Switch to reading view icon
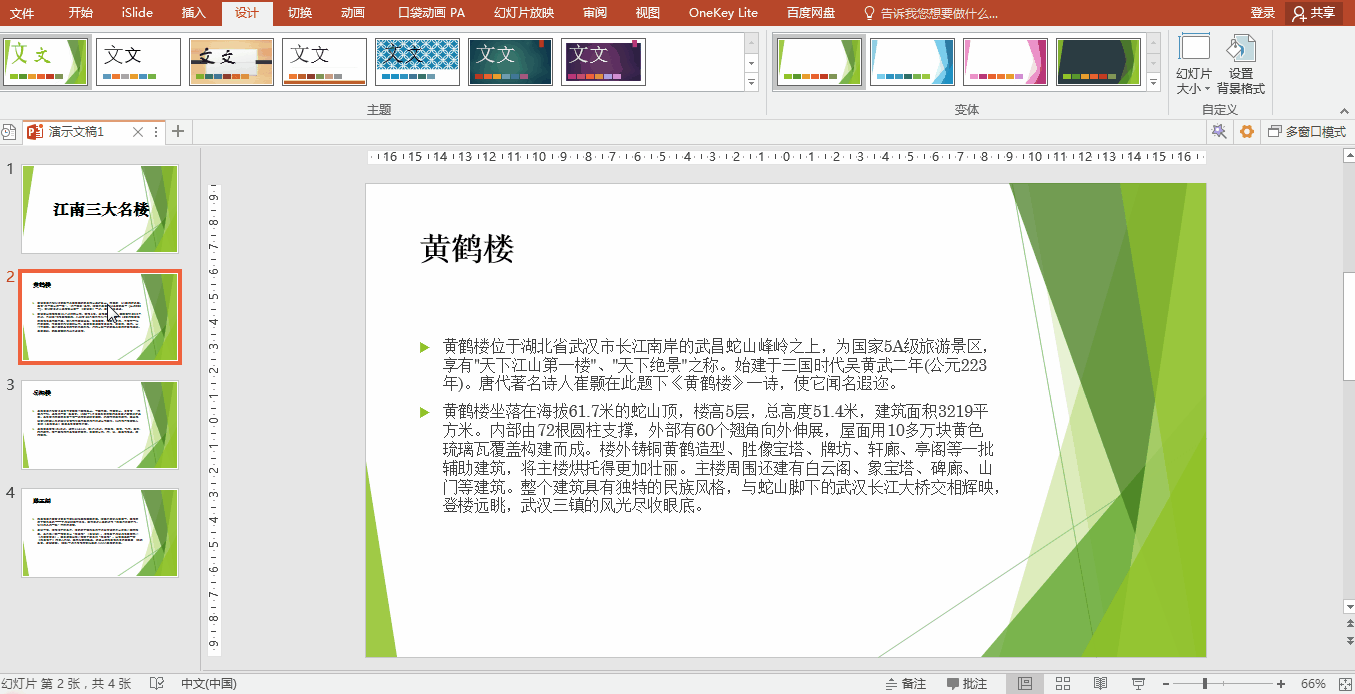 click(1100, 684)
